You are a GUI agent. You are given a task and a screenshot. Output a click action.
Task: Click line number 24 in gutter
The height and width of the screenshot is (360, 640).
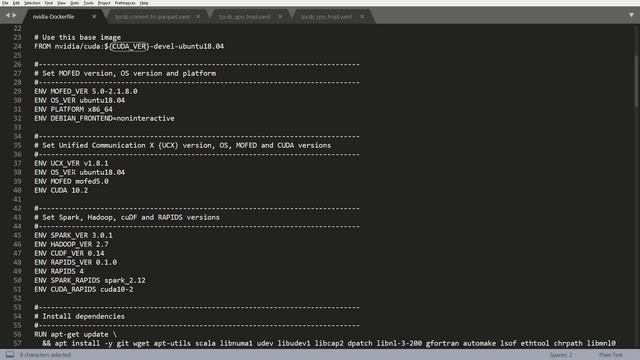pos(17,46)
